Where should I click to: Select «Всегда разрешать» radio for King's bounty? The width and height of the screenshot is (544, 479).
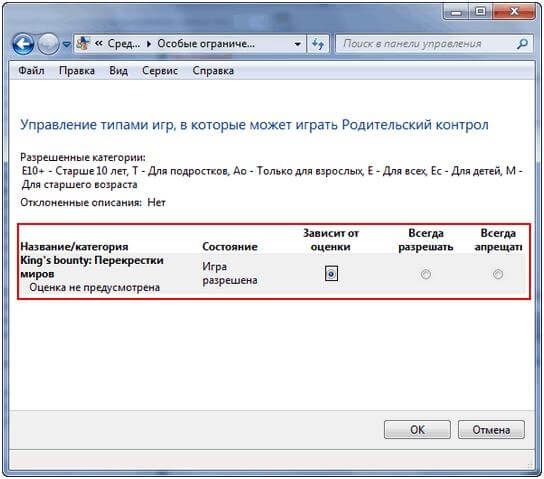pos(426,274)
